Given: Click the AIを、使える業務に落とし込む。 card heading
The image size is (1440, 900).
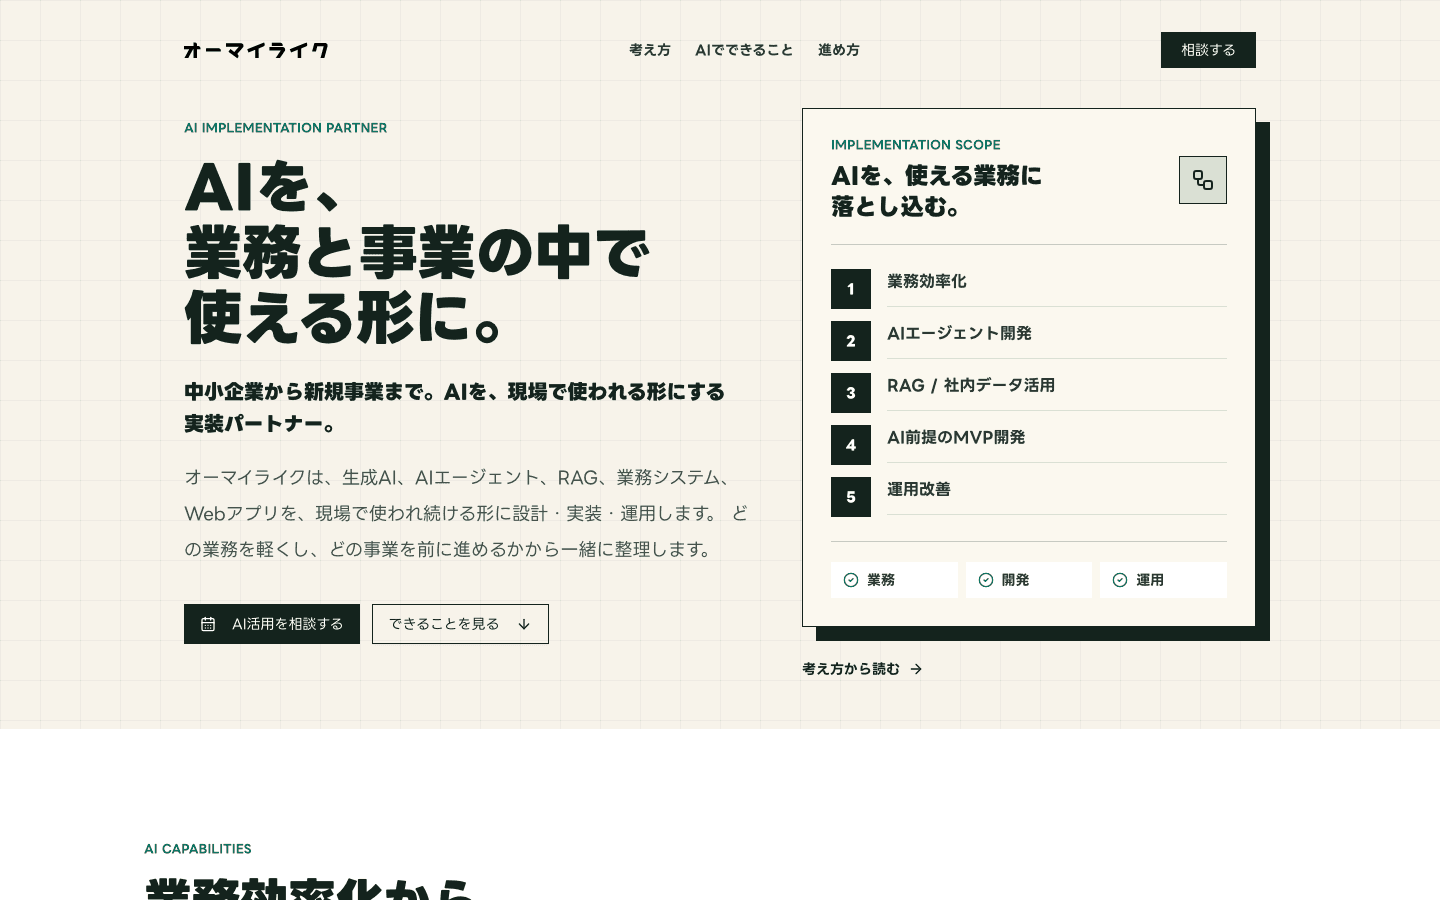Looking at the screenshot, I should (937, 191).
